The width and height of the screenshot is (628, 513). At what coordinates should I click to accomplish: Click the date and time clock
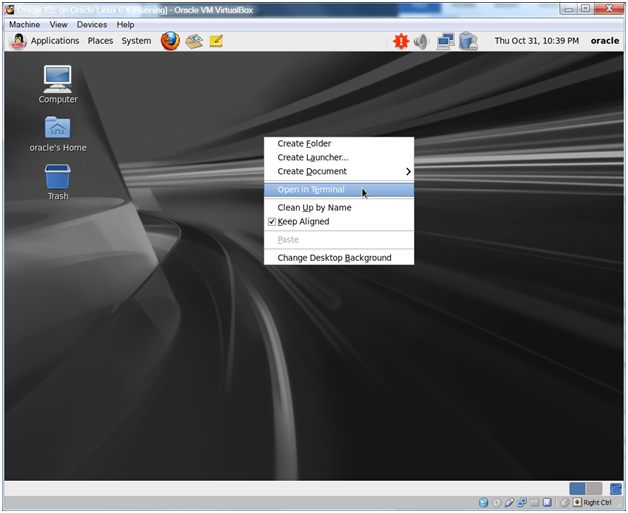coord(536,41)
